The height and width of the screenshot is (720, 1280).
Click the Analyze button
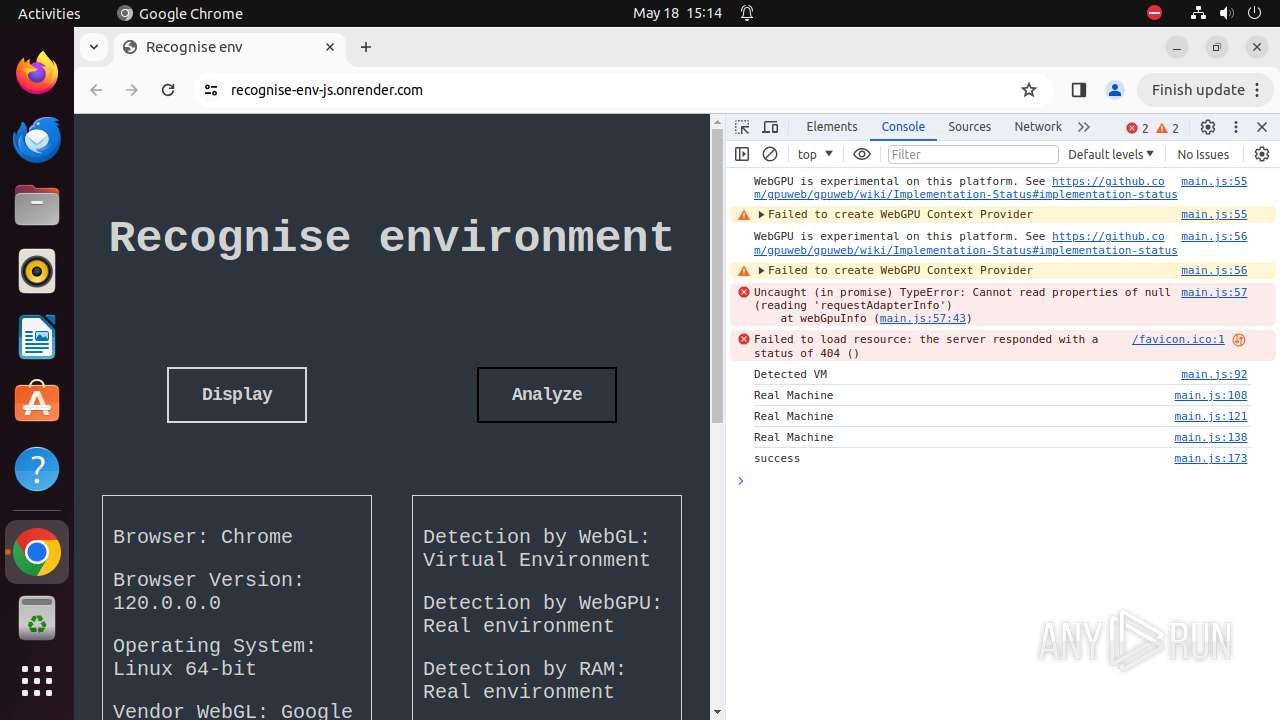pos(547,394)
